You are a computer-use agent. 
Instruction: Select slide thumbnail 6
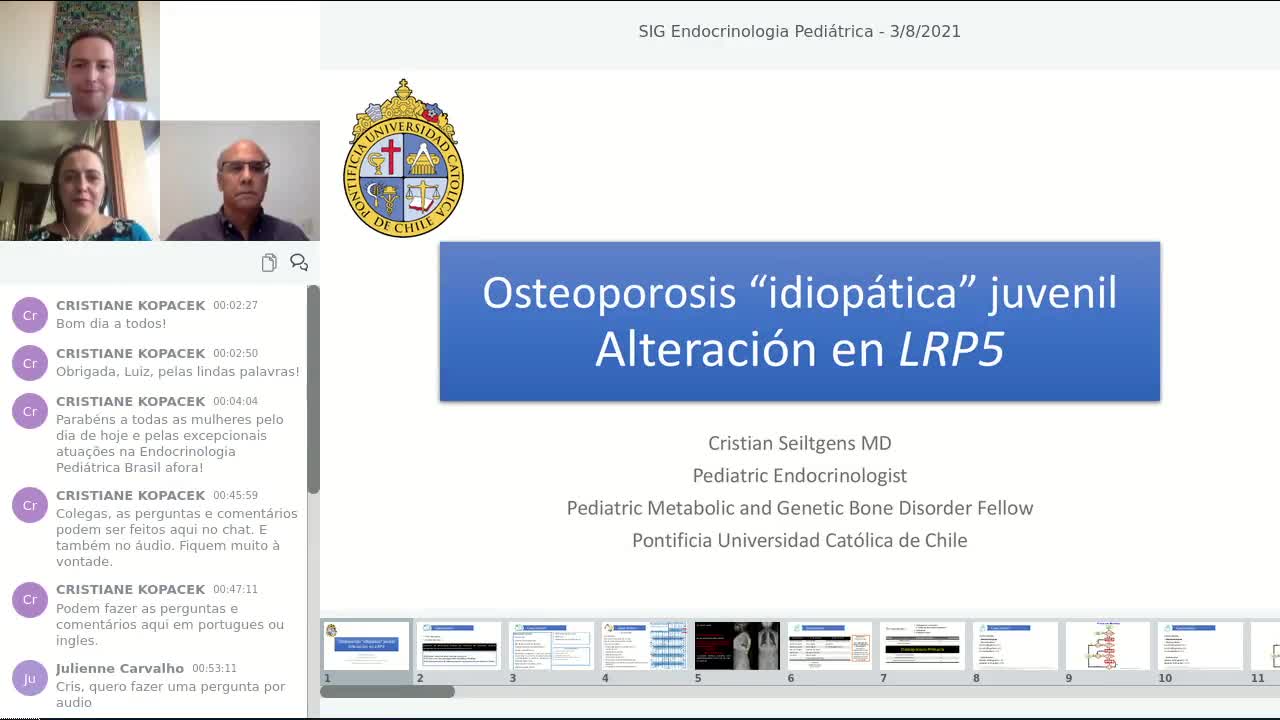tap(830, 646)
